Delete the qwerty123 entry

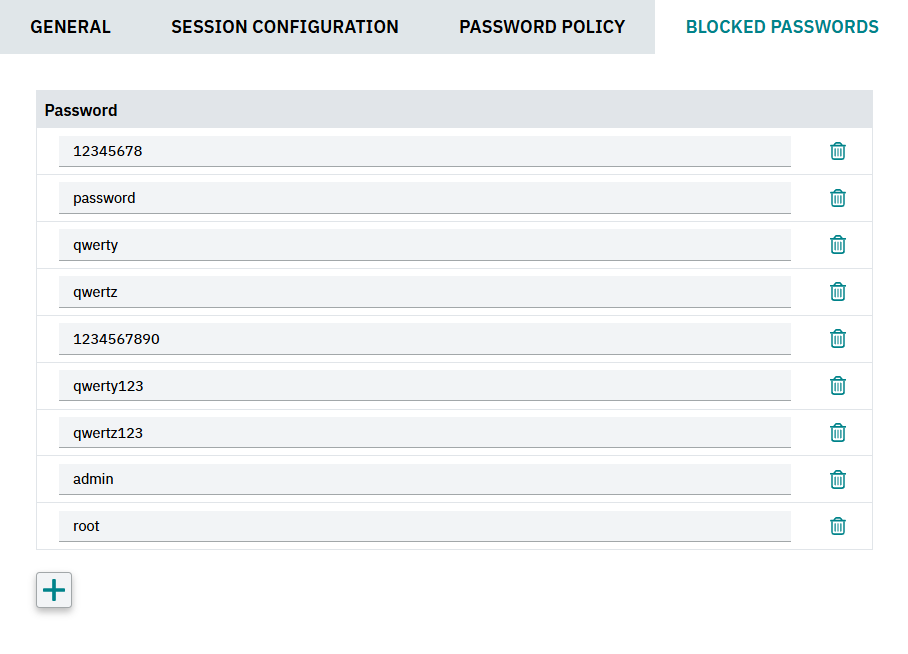click(838, 386)
